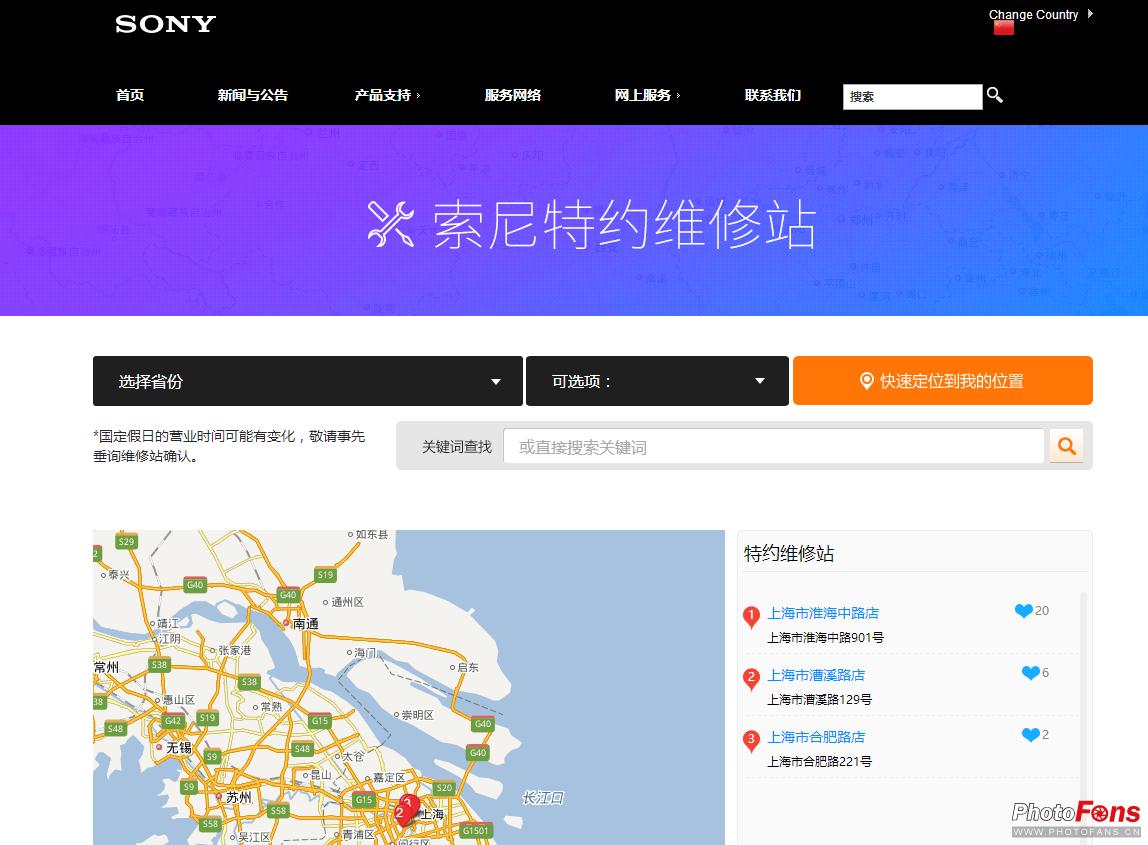Open the 选择省份 province dropdown
This screenshot has width=1148, height=845.
307,381
